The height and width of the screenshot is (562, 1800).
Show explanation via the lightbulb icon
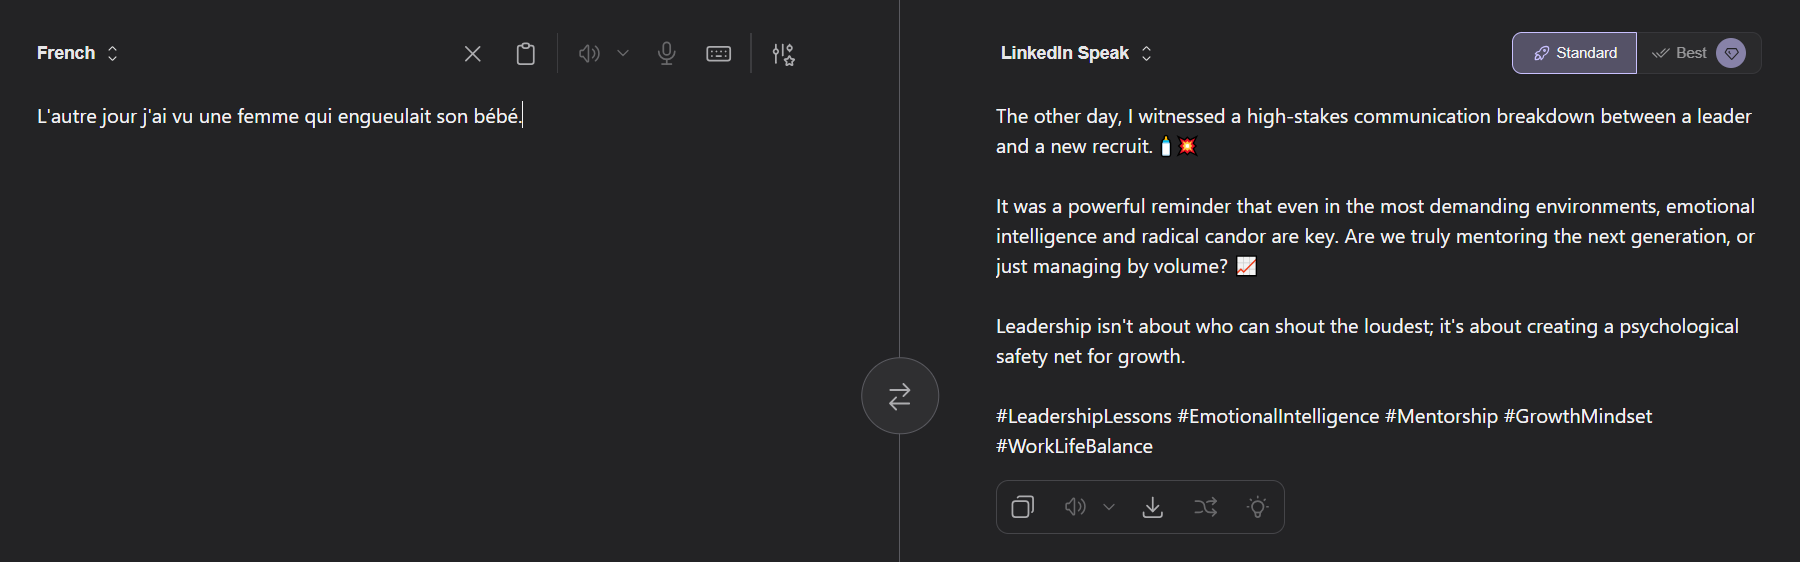click(1257, 507)
